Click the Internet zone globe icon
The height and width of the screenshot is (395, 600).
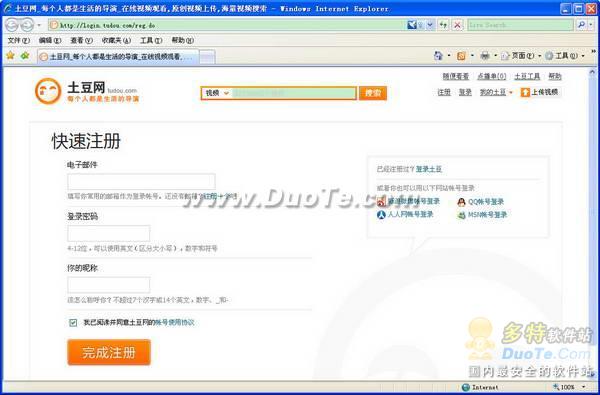(x=465, y=387)
